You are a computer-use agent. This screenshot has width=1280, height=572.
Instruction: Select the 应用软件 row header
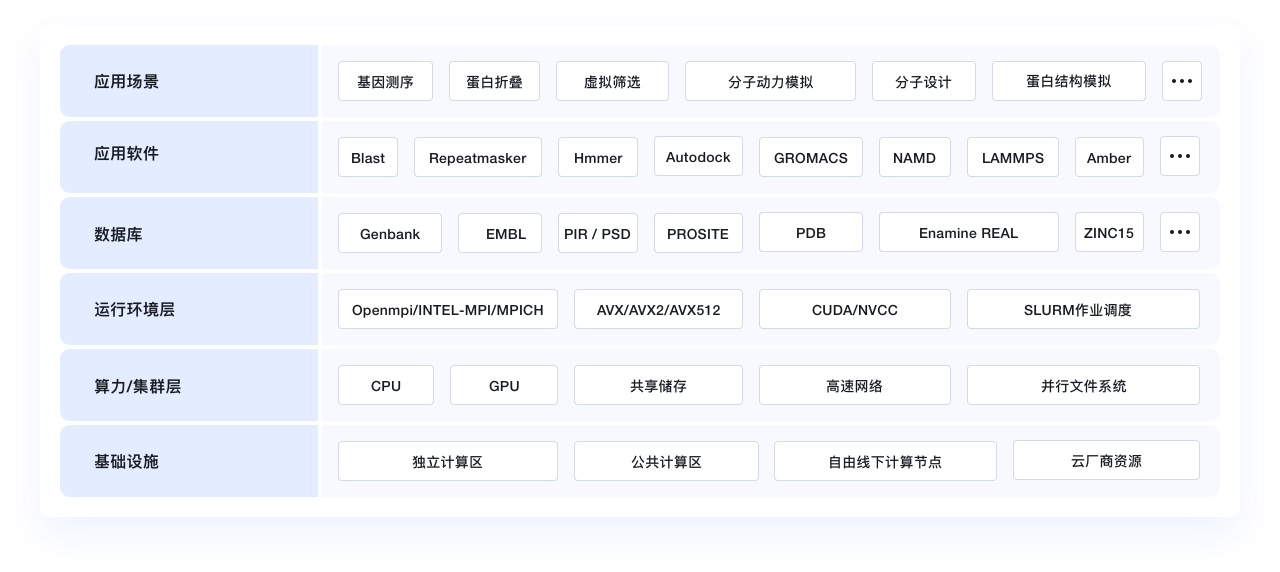189,157
